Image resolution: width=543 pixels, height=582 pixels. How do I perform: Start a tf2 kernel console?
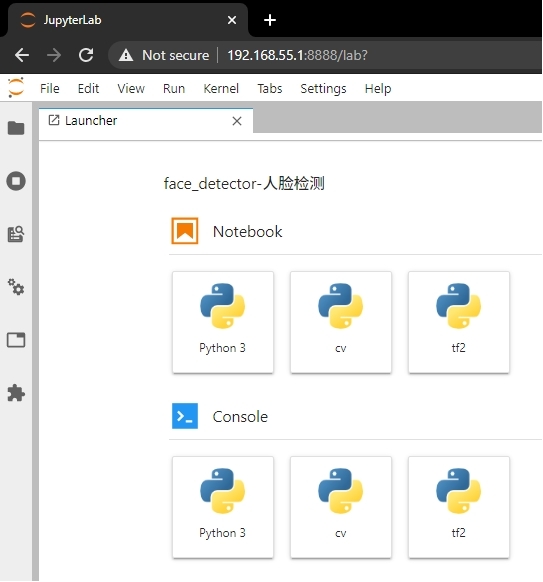(459, 507)
